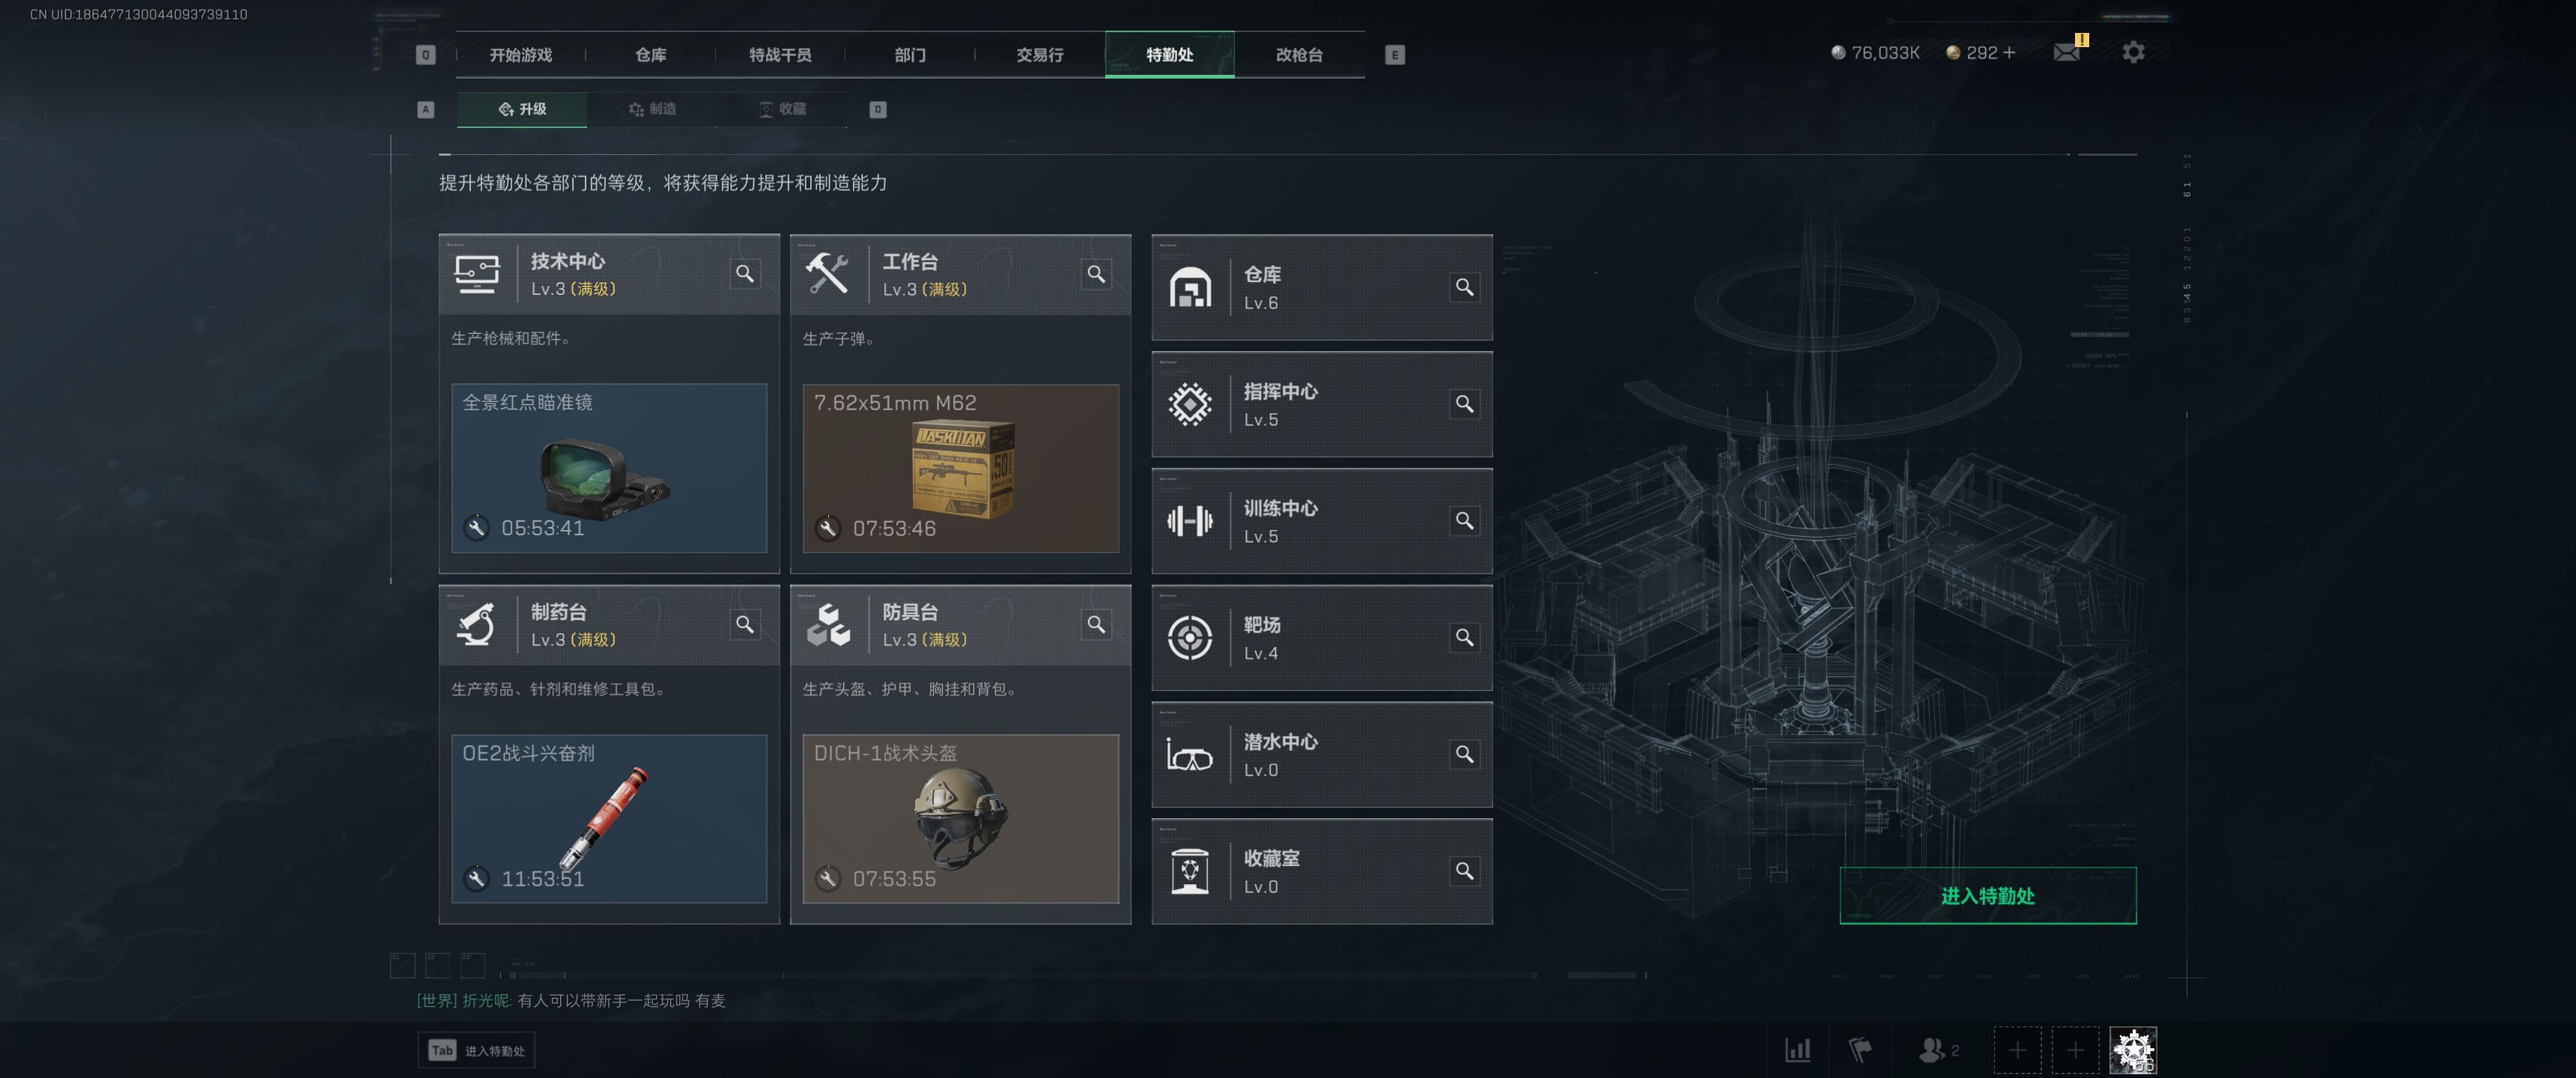Click the flag icon in bottom bar

[1859, 1050]
